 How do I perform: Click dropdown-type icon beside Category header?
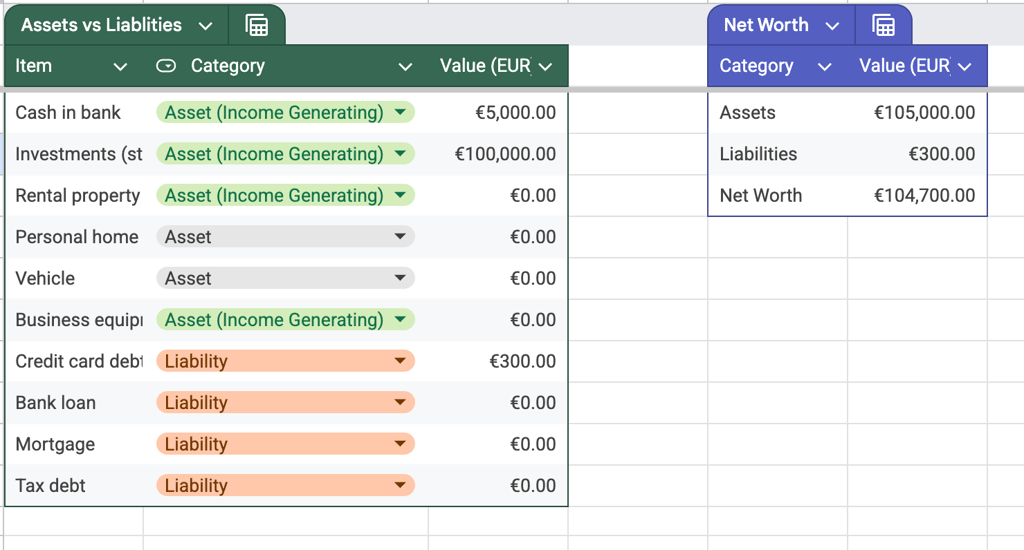[166, 66]
